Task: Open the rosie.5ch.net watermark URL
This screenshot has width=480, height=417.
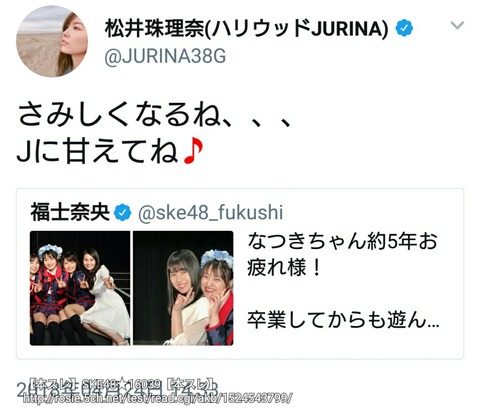Action: pos(158,398)
